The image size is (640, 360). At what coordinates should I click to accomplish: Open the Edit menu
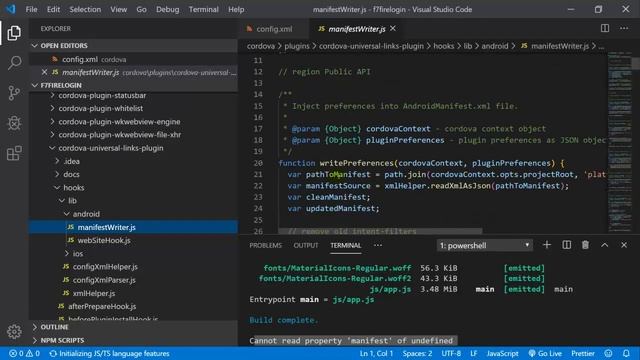coord(53,9)
